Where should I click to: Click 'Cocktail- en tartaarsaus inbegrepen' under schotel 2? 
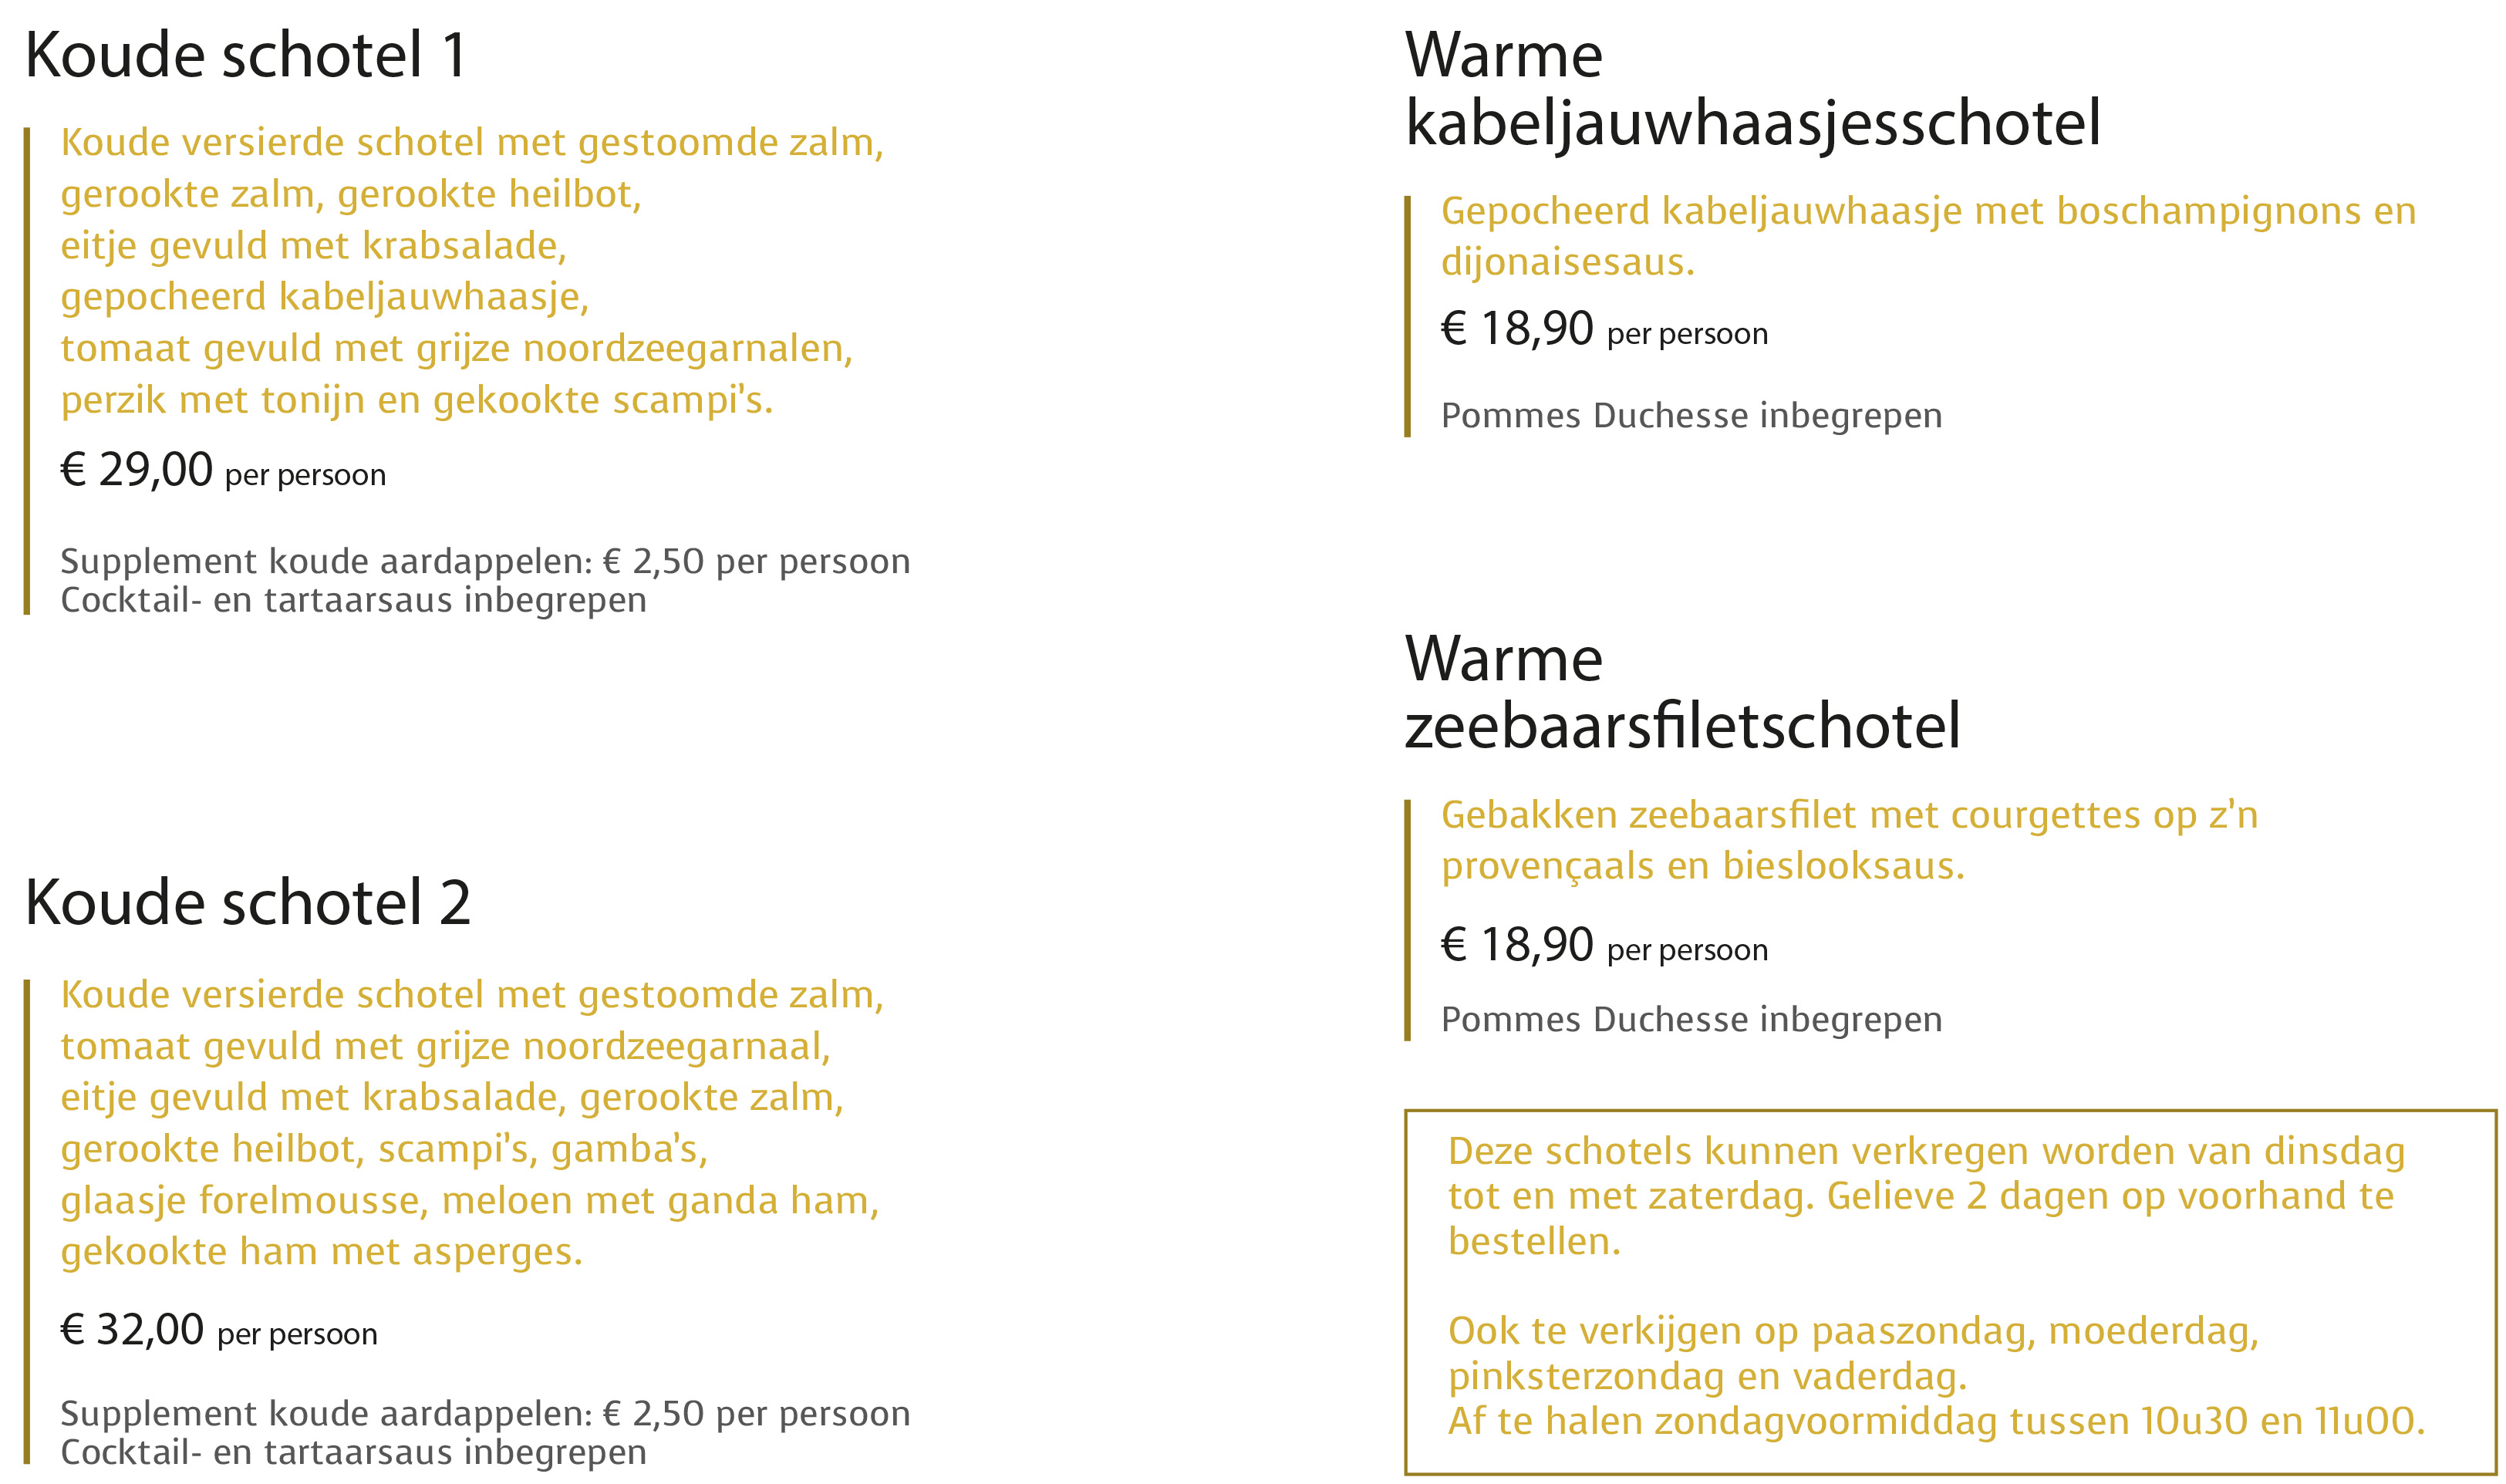[x=353, y=1452]
